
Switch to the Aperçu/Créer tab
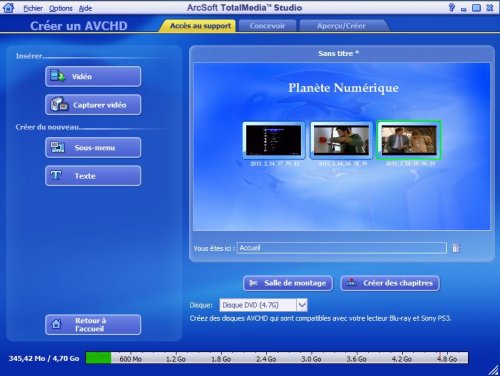click(x=341, y=26)
